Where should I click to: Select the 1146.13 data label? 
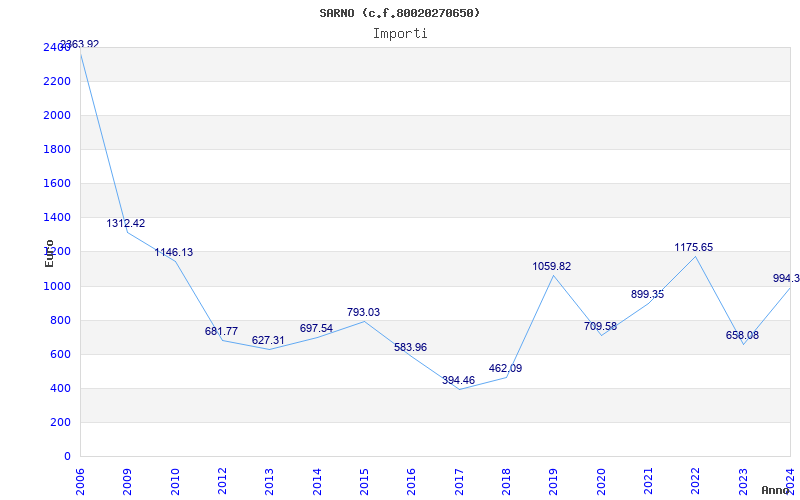[x=174, y=253]
